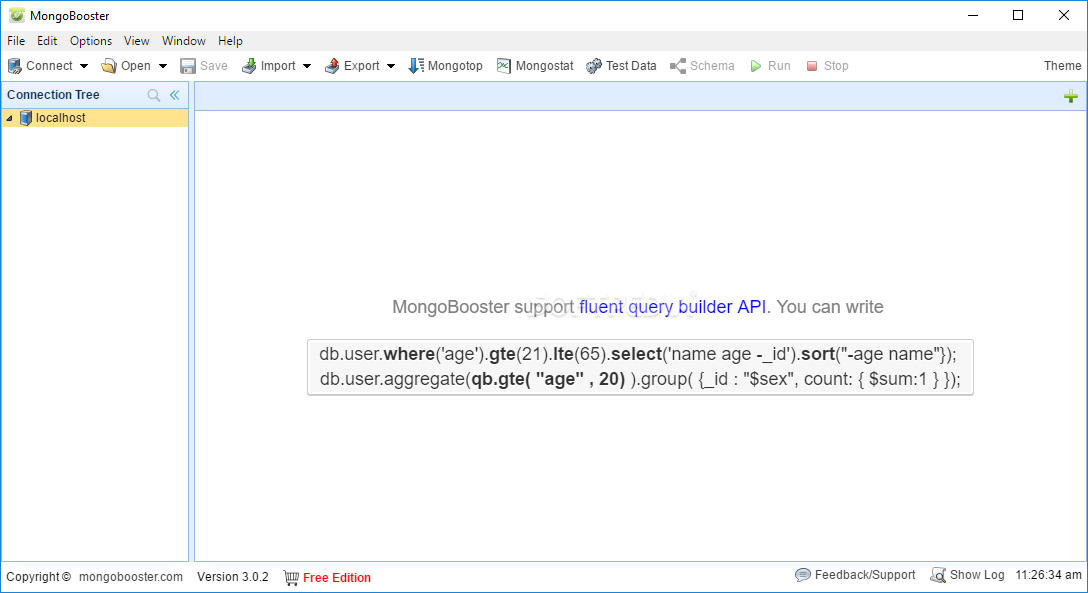Collapse the localhost tree node
This screenshot has width=1088, height=593.
tap(10, 119)
